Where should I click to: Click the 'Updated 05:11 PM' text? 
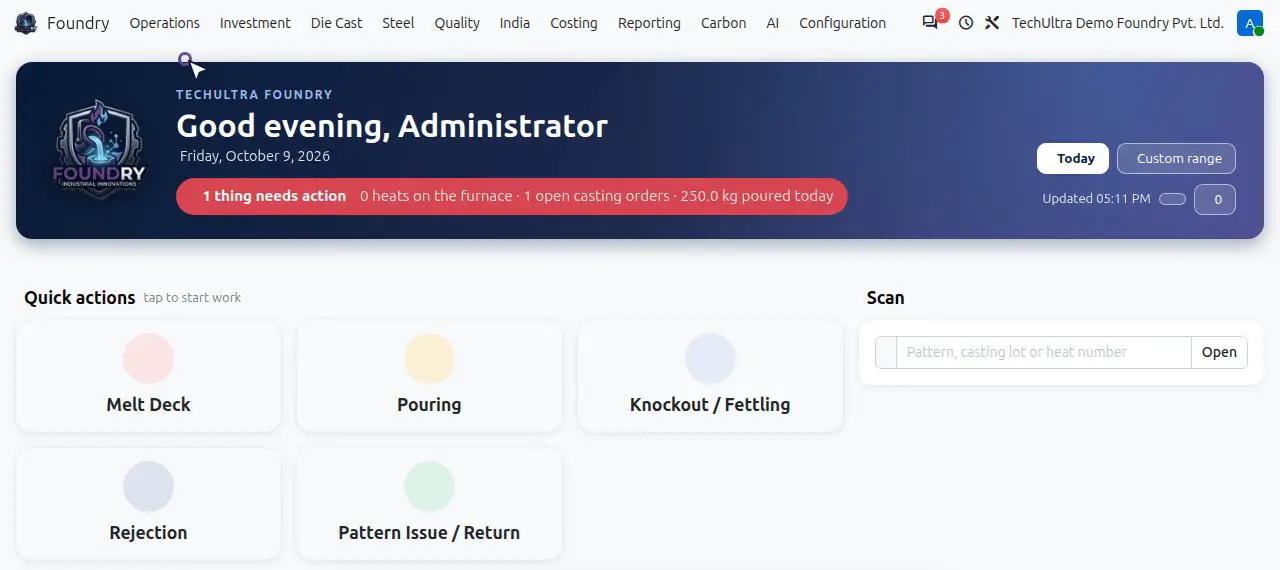[x=1096, y=199]
